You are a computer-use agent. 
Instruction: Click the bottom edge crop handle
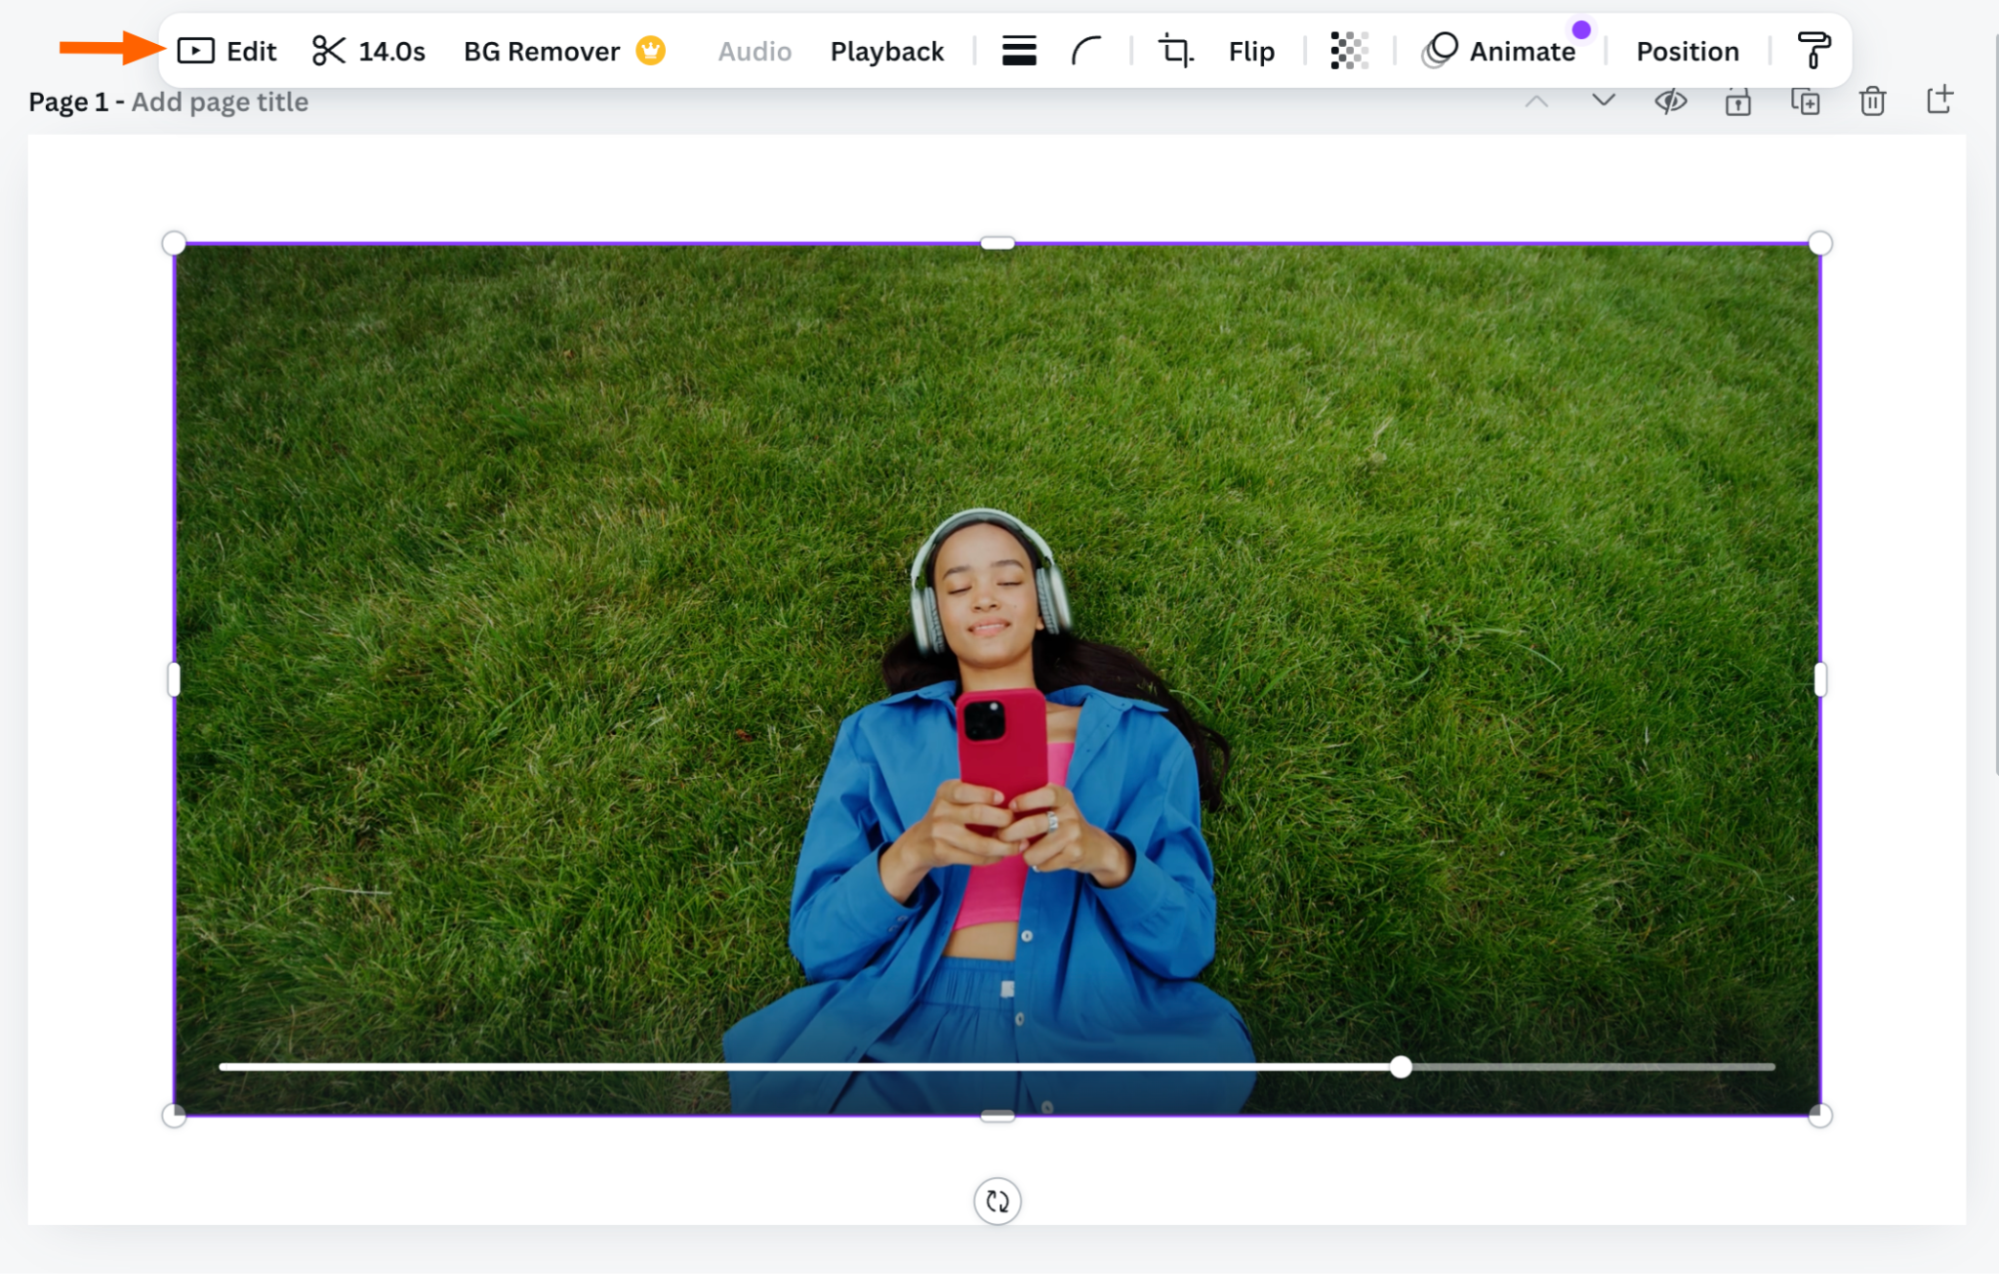coord(997,1115)
